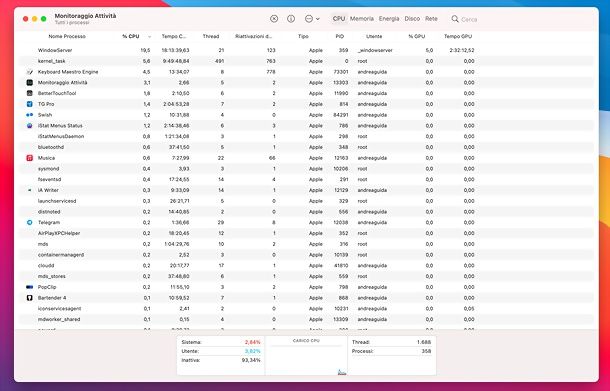Image resolution: width=610 pixels, height=391 pixels.
Task: Click the iStat Menus Status icon
Action: (30, 126)
